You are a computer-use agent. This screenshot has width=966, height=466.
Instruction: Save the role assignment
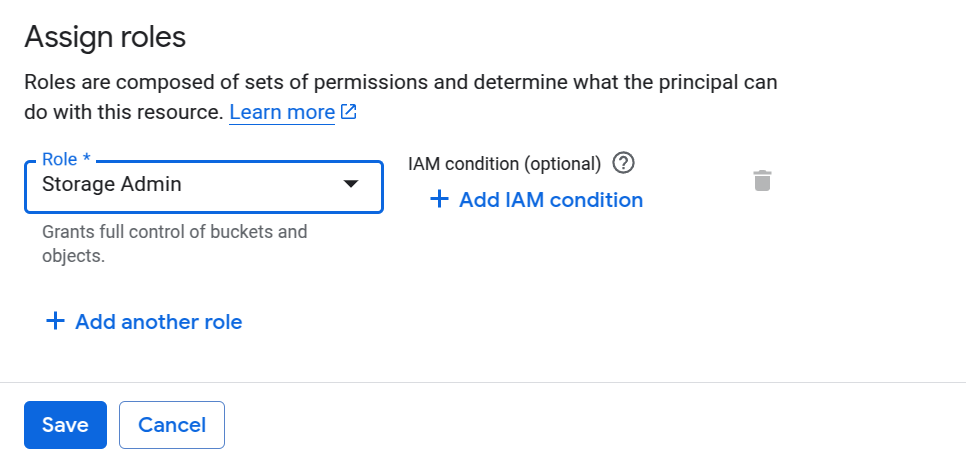(65, 425)
